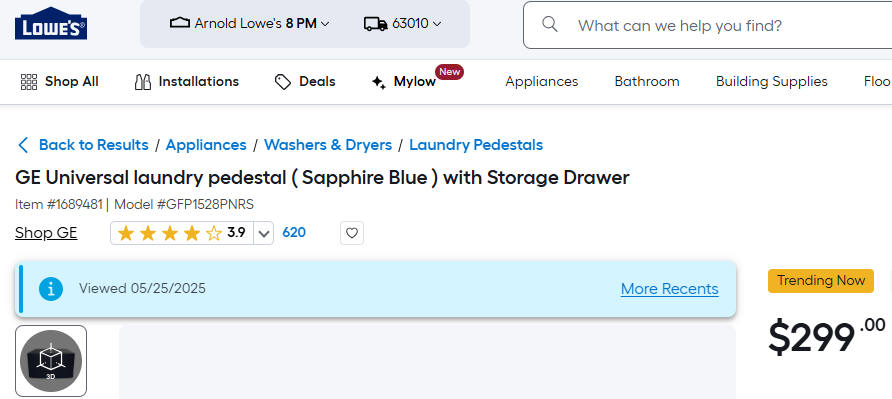Focus the 'What can we help you find?' search field

click(708, 25)
